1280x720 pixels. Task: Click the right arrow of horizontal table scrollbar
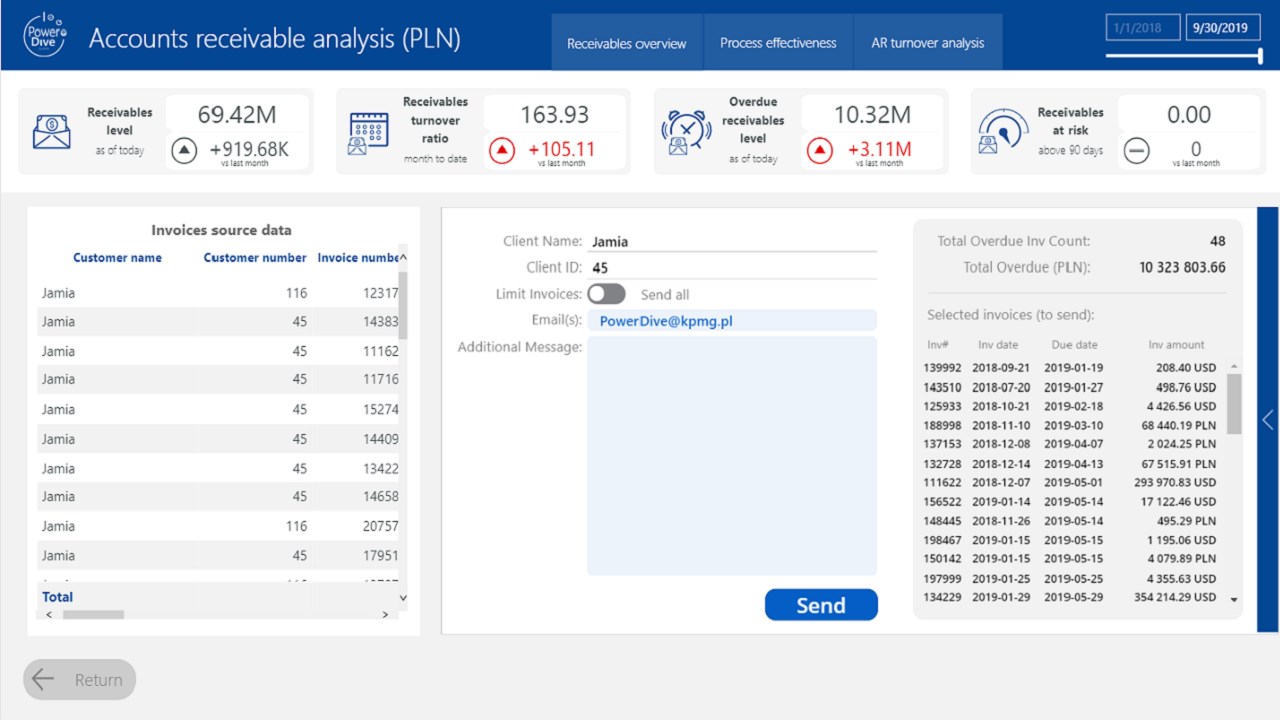click(x=385, y=615)
